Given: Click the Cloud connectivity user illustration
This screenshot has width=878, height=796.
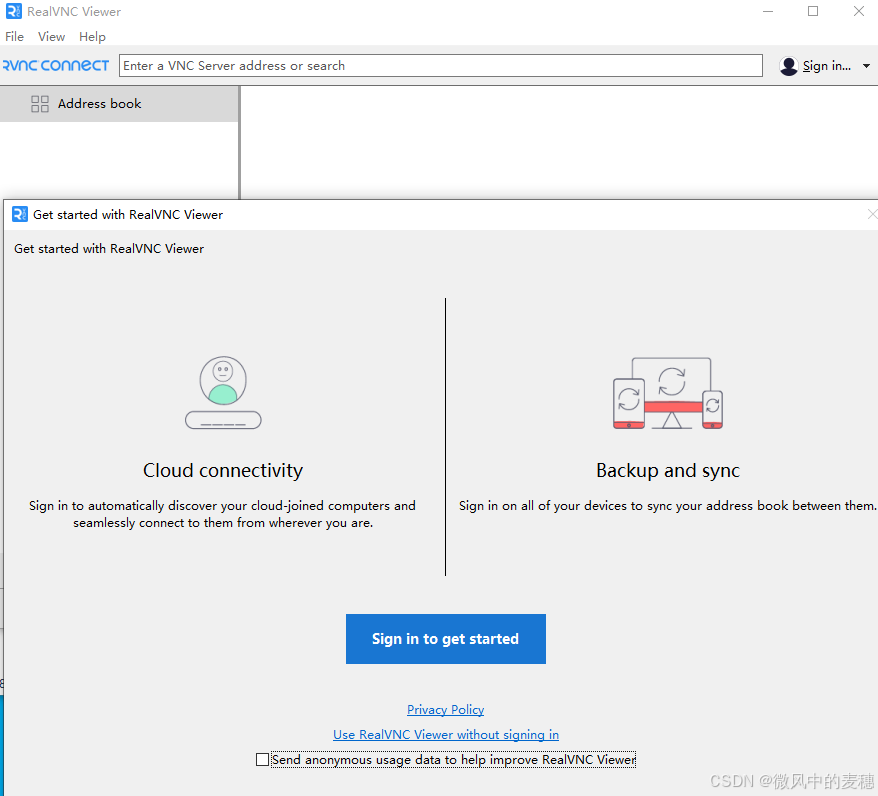Looking at the screenshot, I should 223,392.
